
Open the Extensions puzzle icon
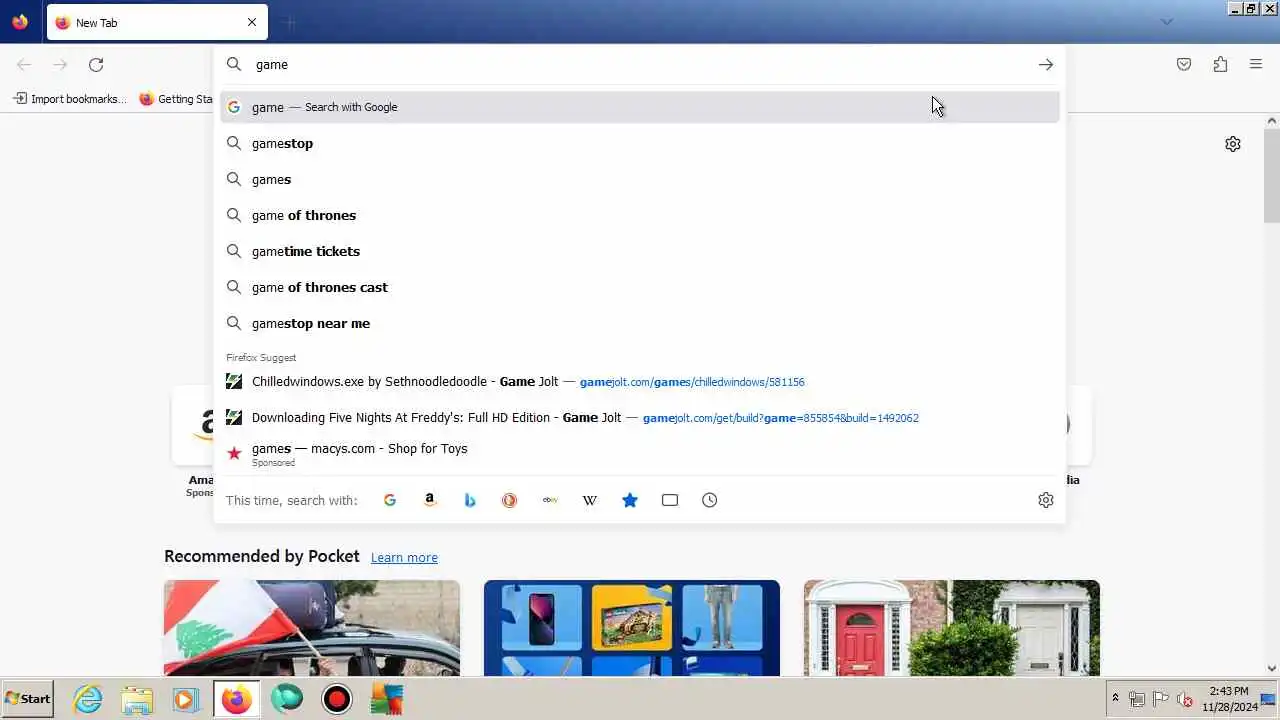(1220, 64)
